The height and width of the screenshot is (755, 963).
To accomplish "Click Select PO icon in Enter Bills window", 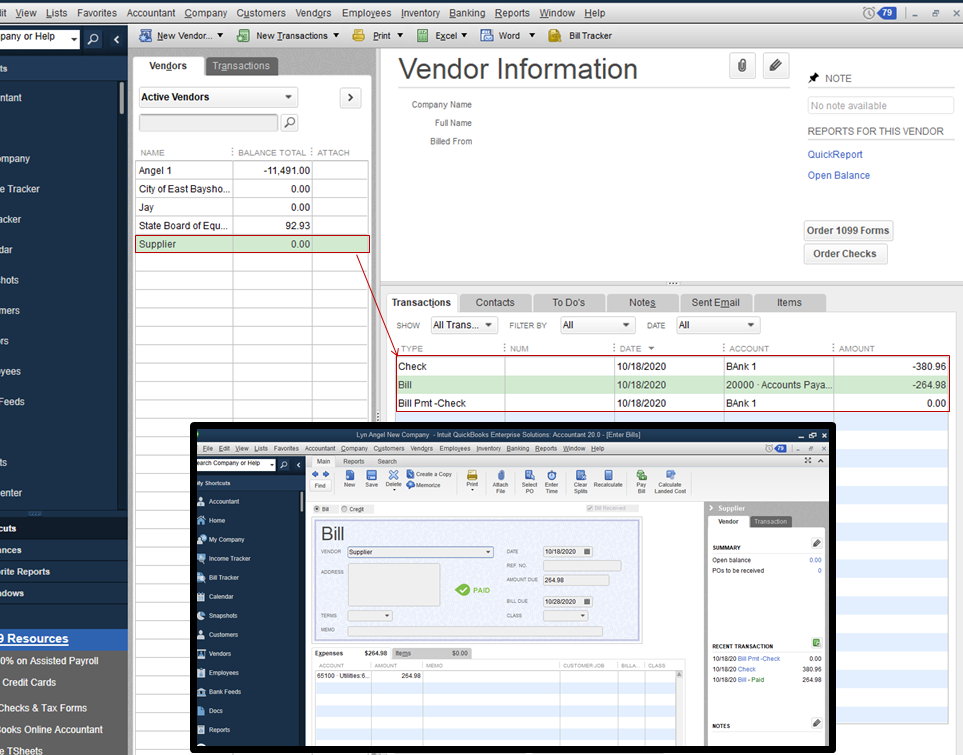I will [x=529, y=482].
